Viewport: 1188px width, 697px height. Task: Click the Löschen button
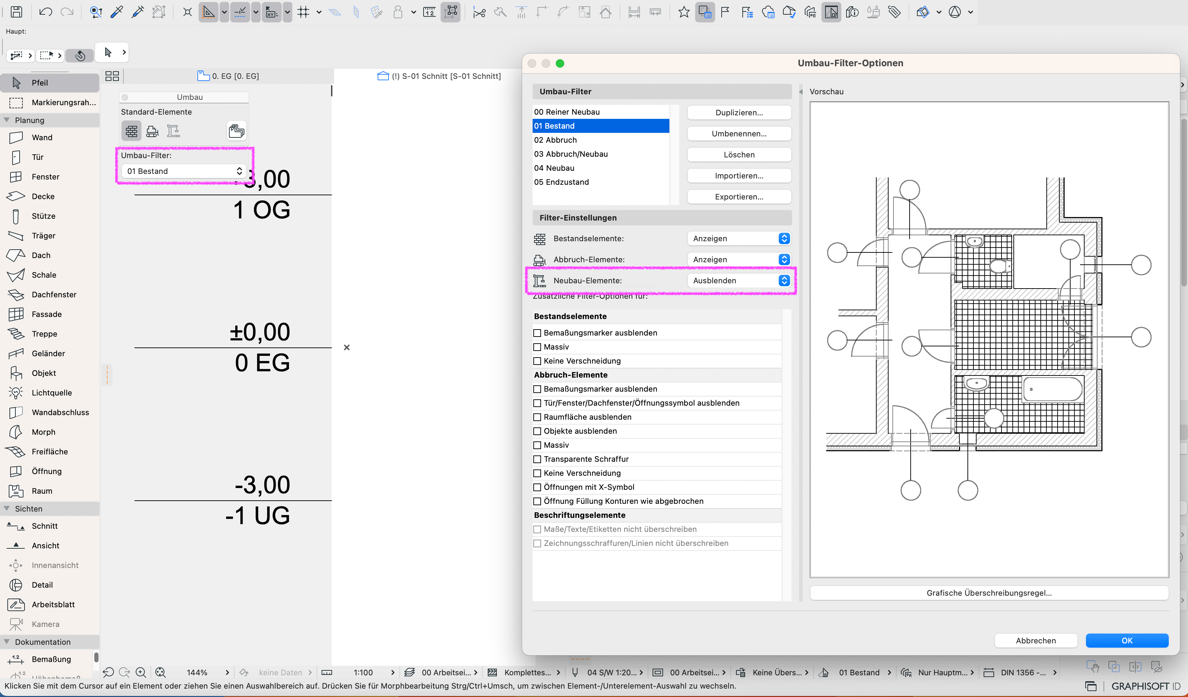(739, 155)
